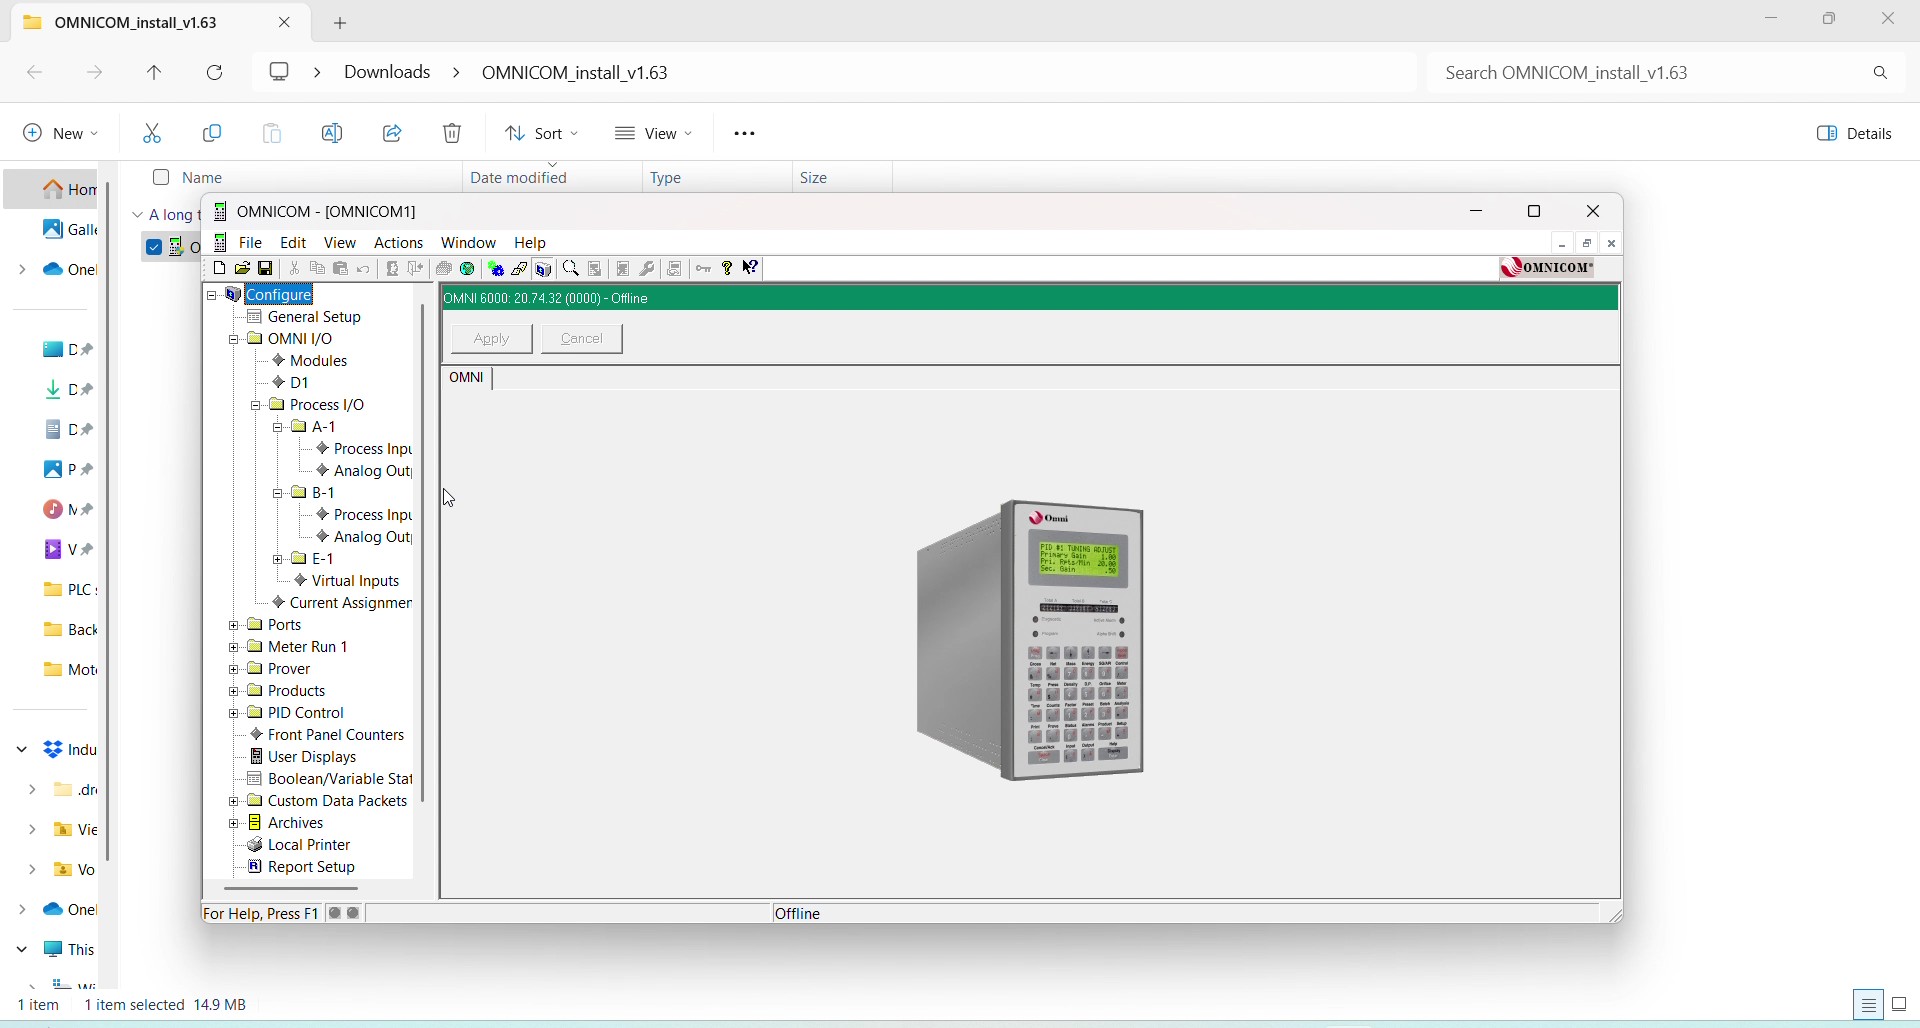Expand the E-1 tree folder

278,560
